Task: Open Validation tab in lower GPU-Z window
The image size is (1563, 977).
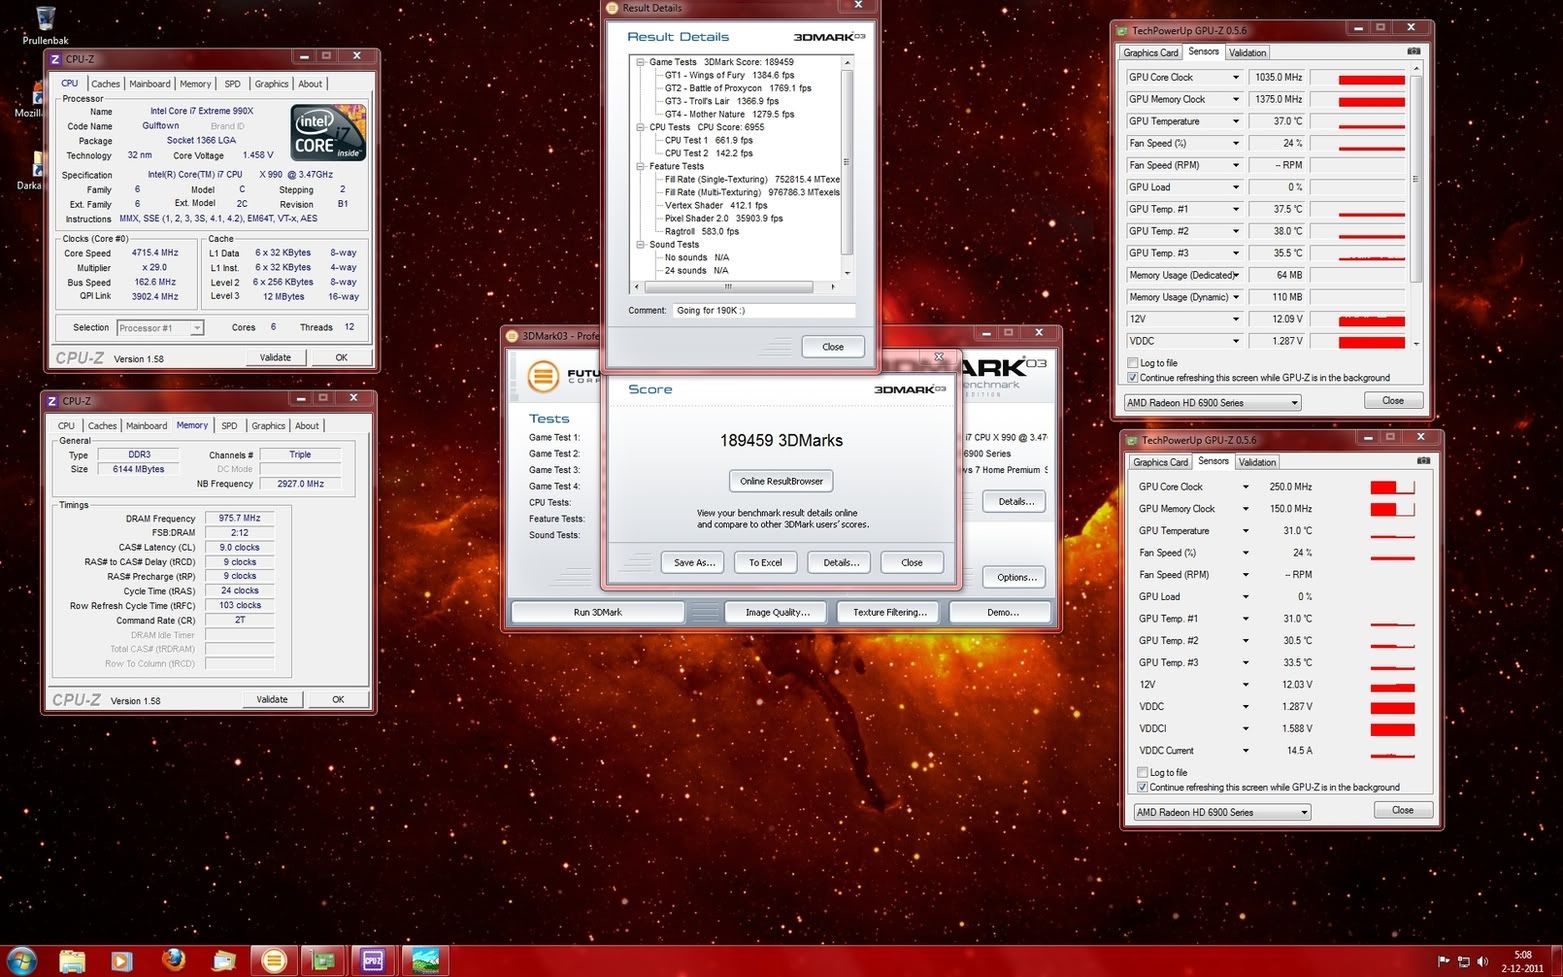Action: tap(1257, 462)
